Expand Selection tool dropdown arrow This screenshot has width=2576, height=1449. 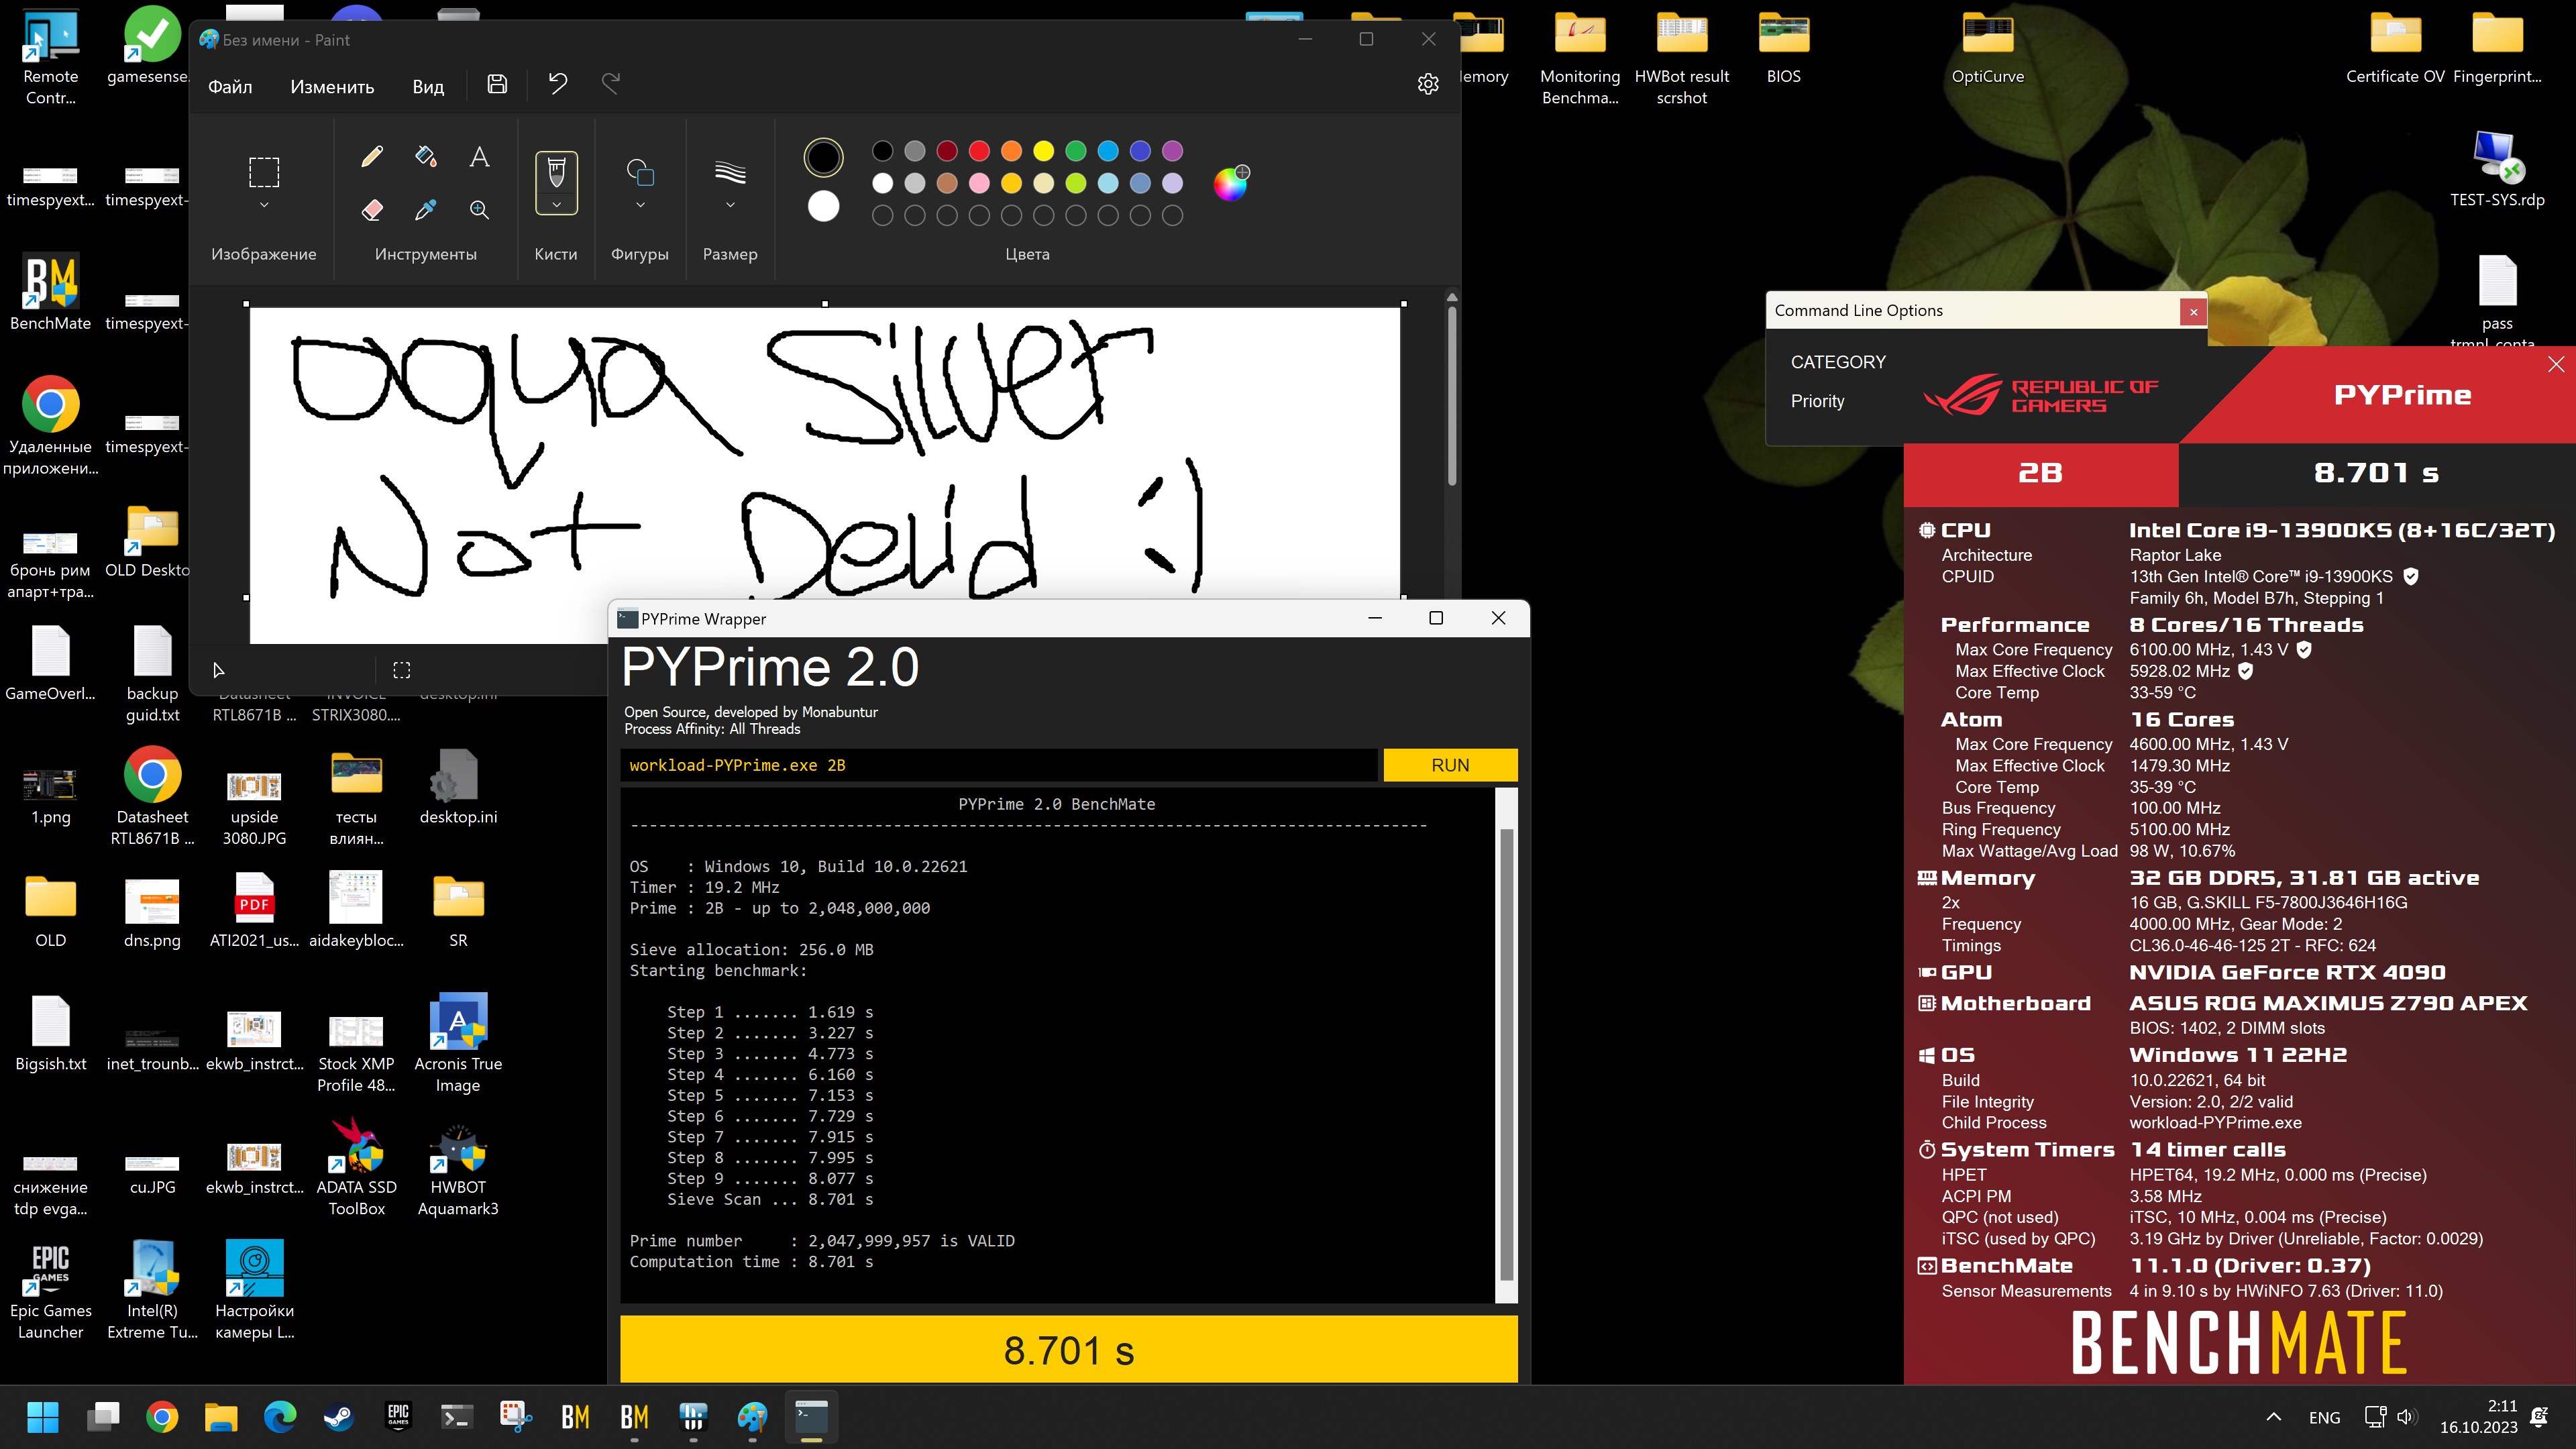(264, 205)
